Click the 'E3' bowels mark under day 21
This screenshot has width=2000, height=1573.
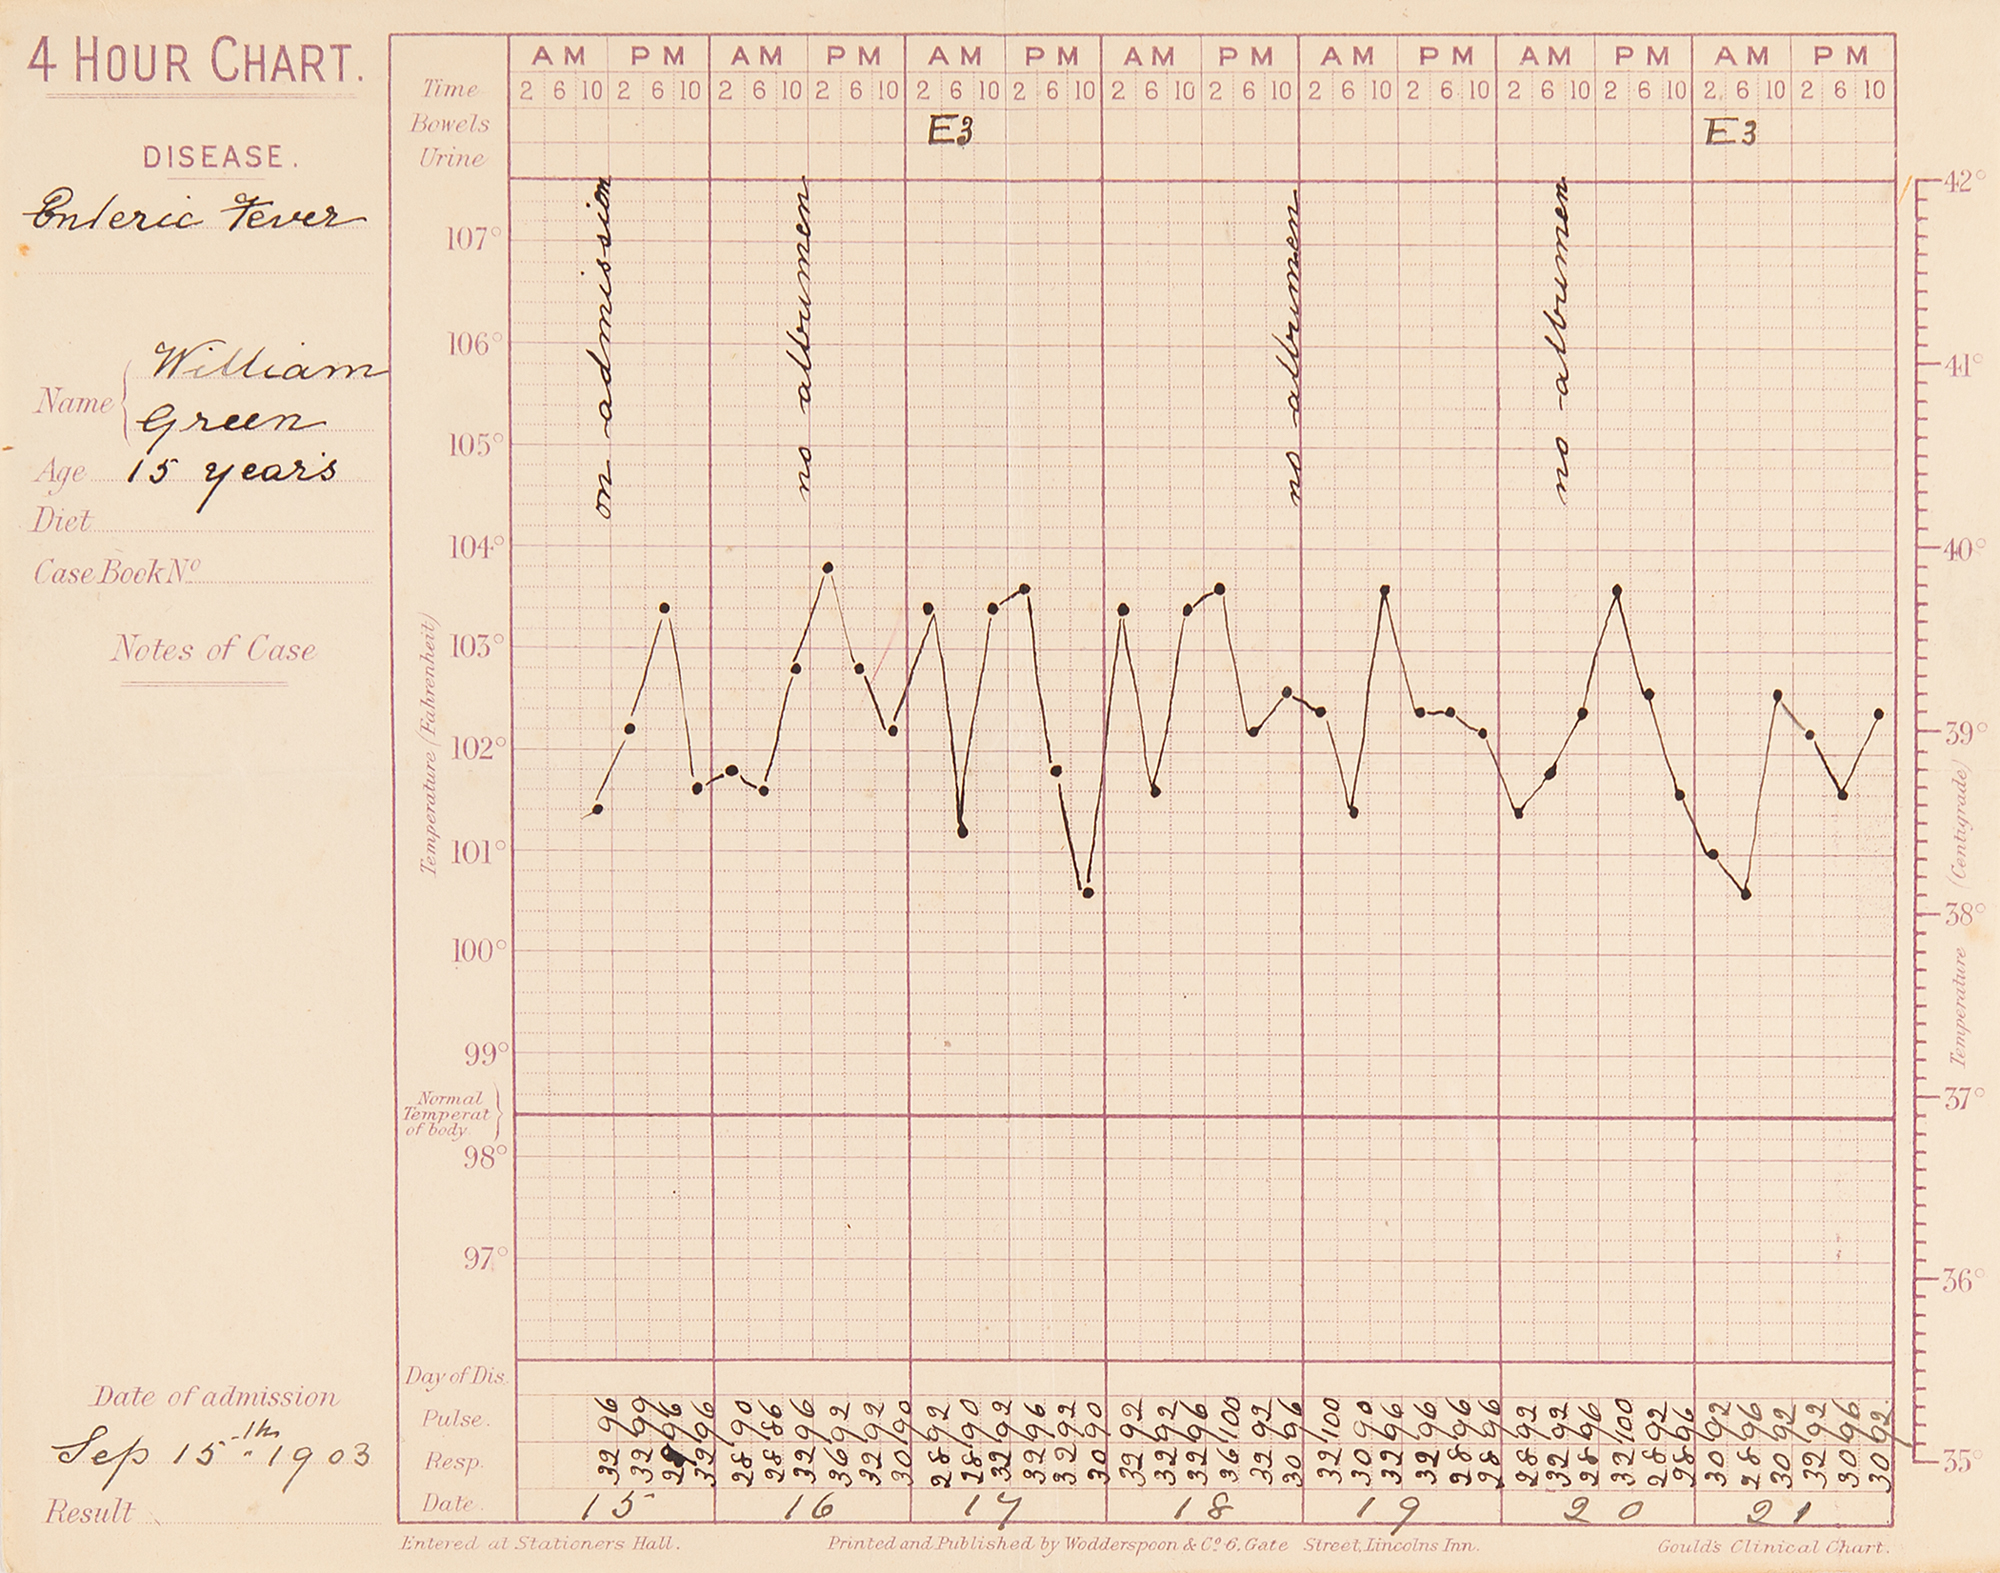point(1730,133)
